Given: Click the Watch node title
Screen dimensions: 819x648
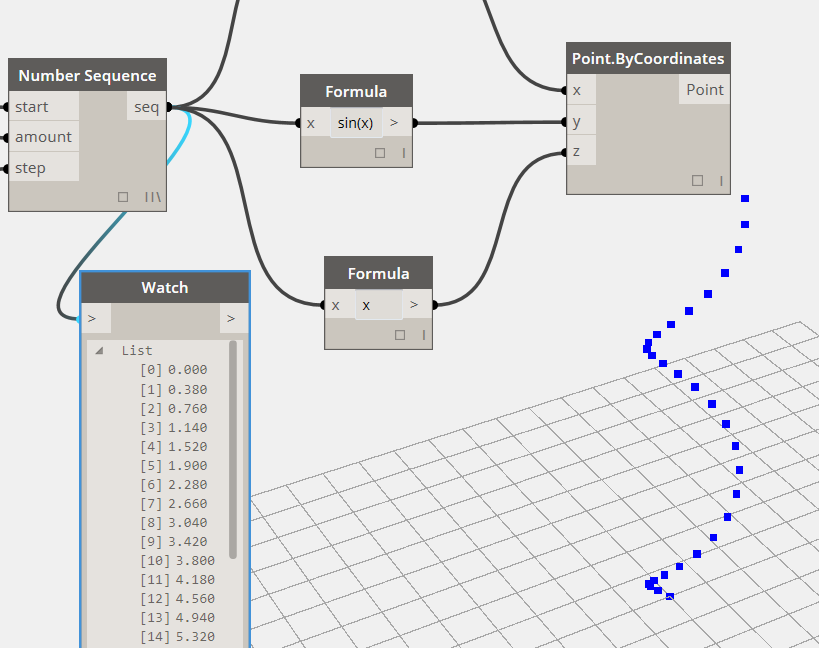Looking at the screenshot, I should (x=165, y=287).
